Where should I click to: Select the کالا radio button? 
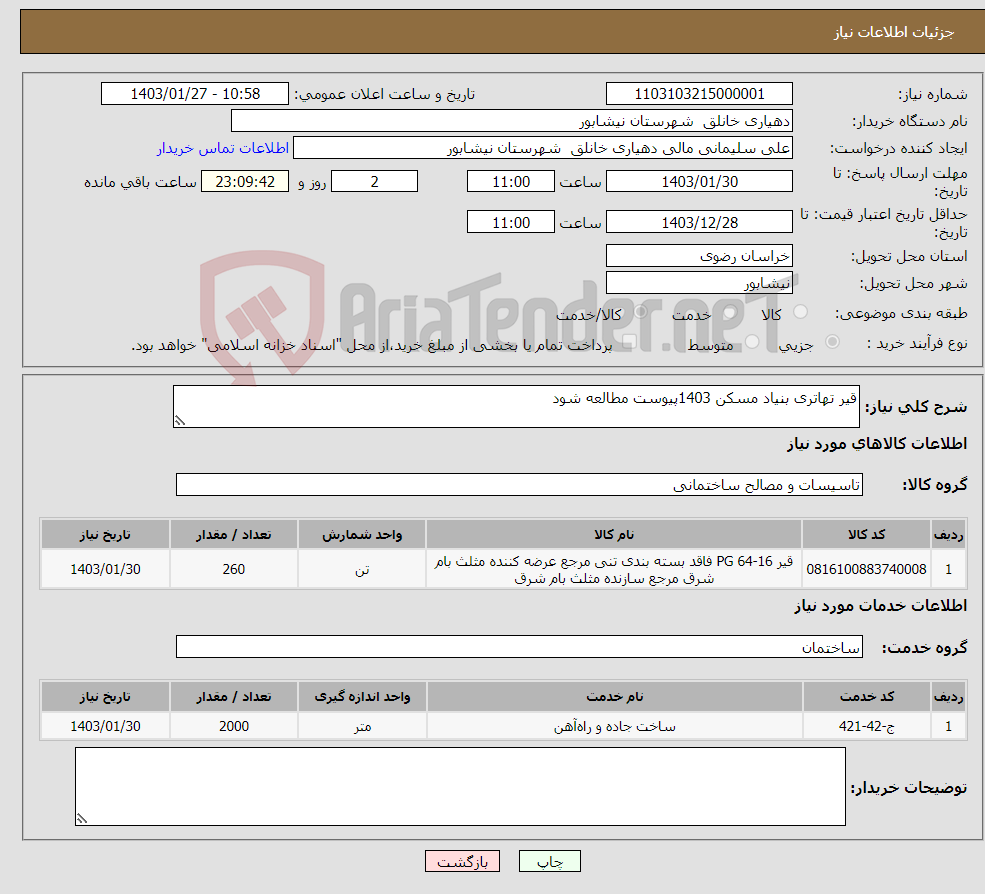coord(800,312)
